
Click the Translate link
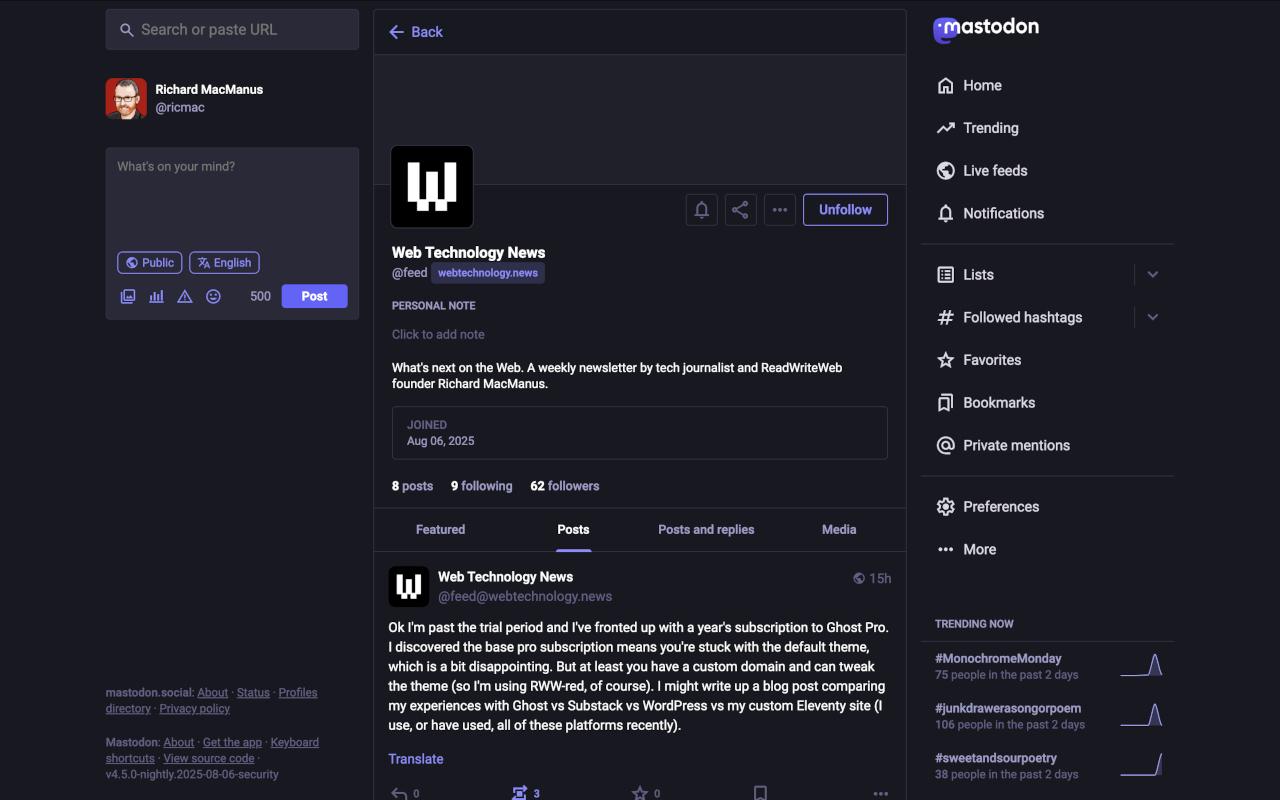(x=416, y=759)
